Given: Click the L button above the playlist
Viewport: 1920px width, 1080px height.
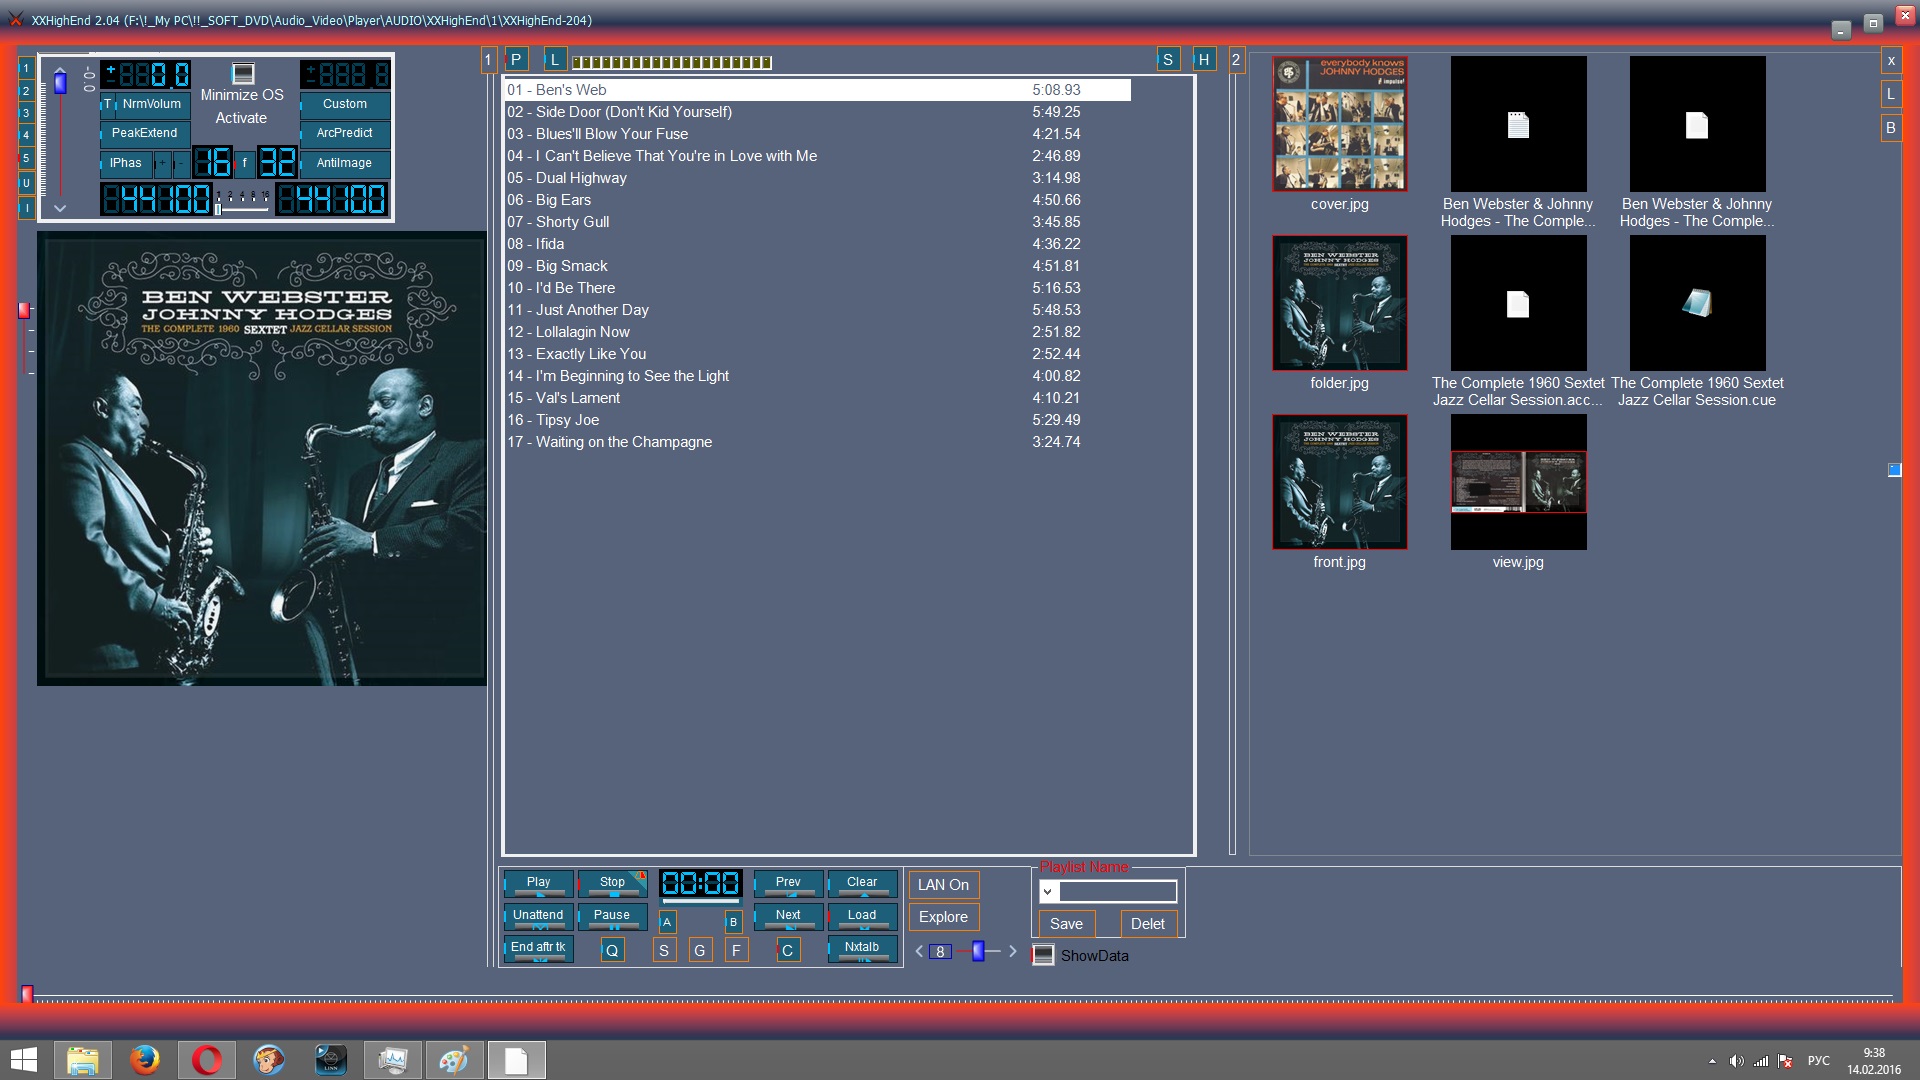Looking at the screenshot, I should (x=555, y=59).
